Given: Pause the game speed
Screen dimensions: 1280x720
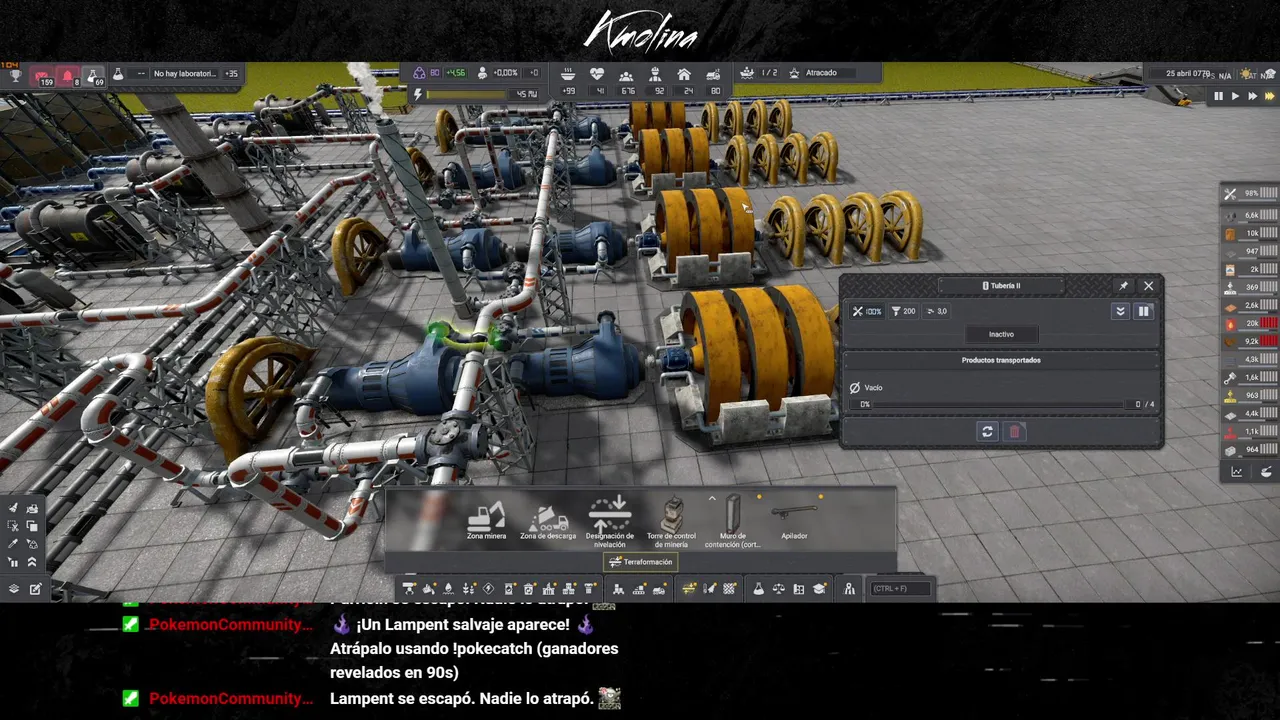Looking at the screenshot, I should 1218,96.
